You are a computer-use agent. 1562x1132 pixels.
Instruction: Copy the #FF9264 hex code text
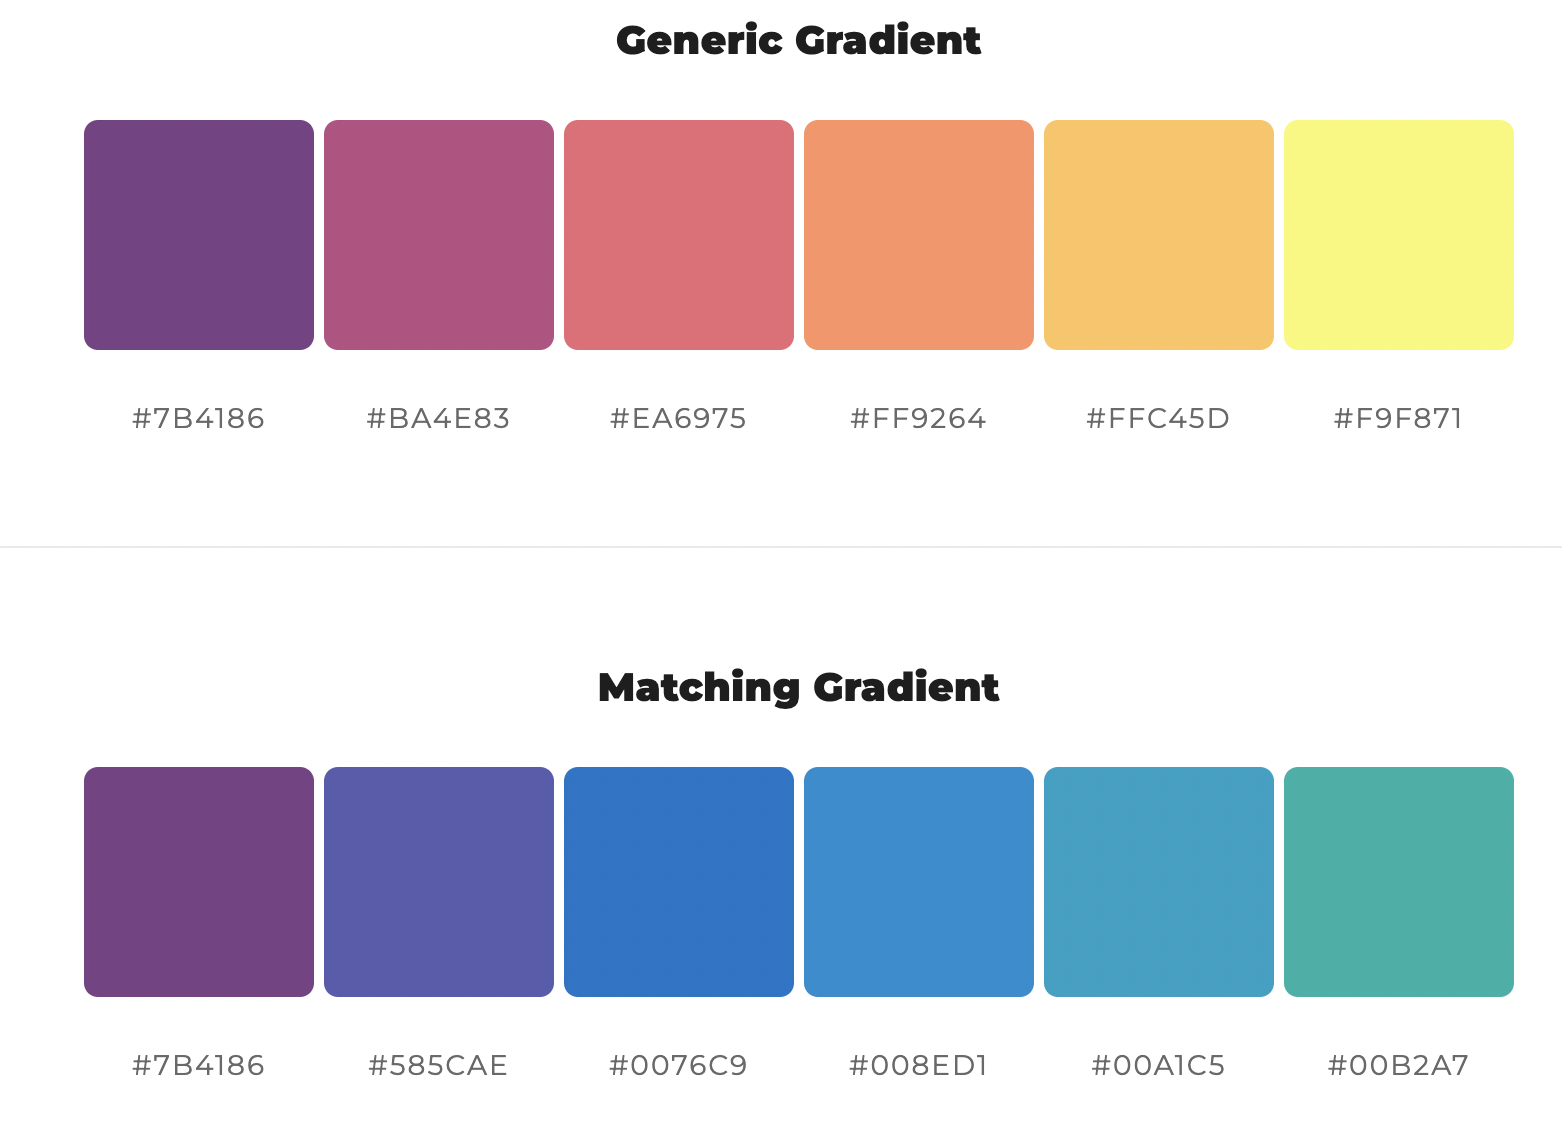[919, 418]
